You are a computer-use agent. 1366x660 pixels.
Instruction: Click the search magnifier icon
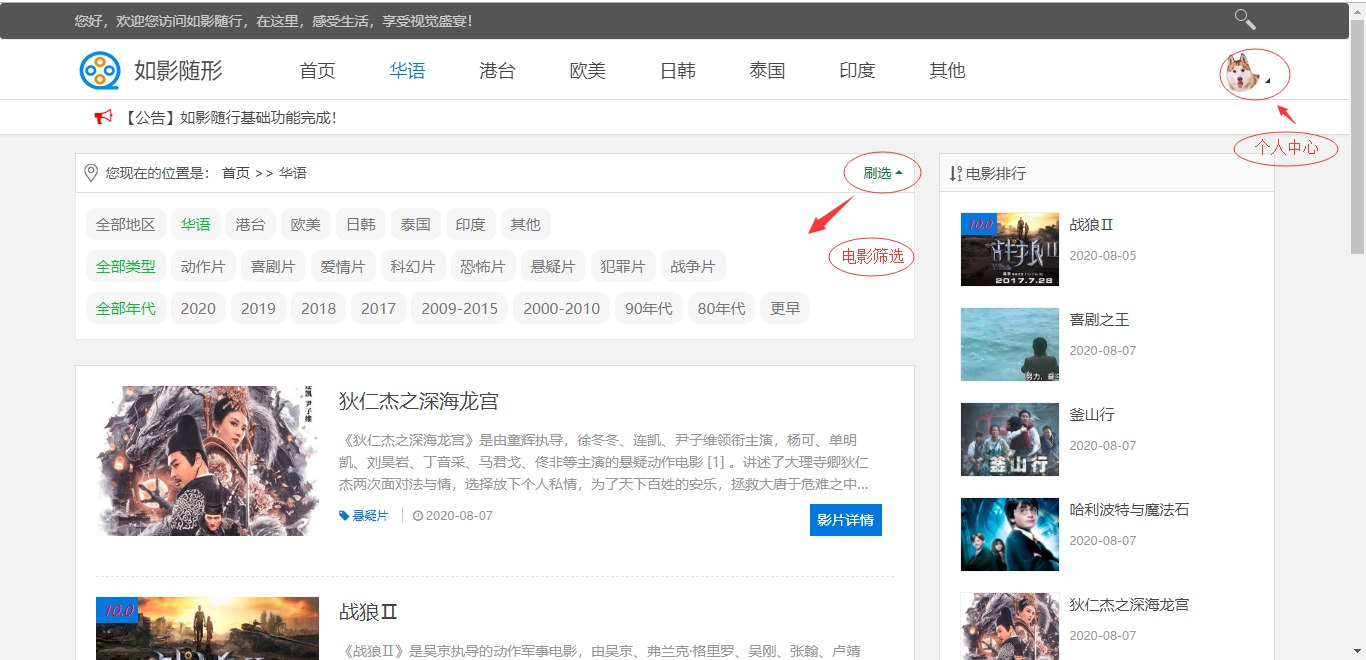click(1245, 19)
